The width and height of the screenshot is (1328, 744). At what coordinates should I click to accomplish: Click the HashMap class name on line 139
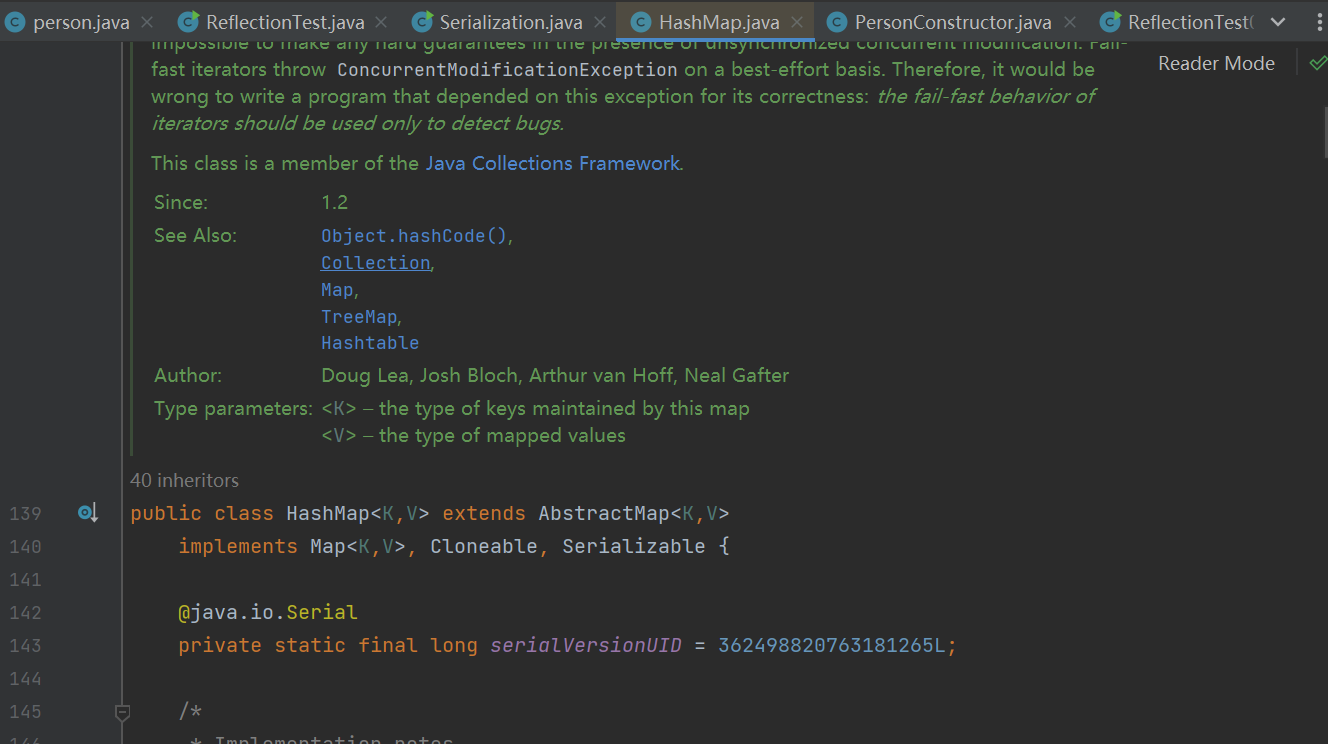point(328,513)
